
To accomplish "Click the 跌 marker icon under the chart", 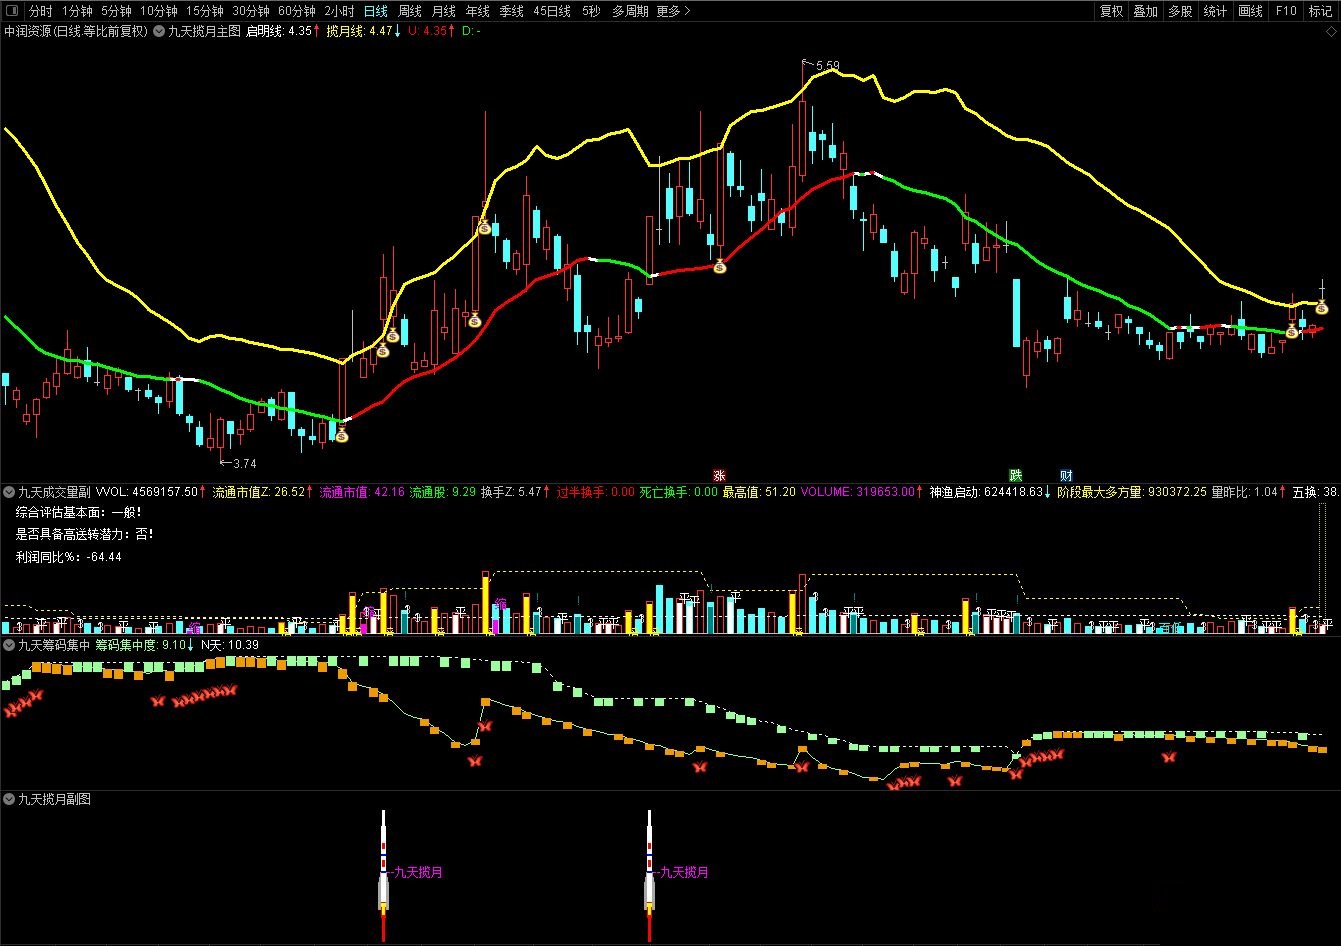I will click(1016, 475).
